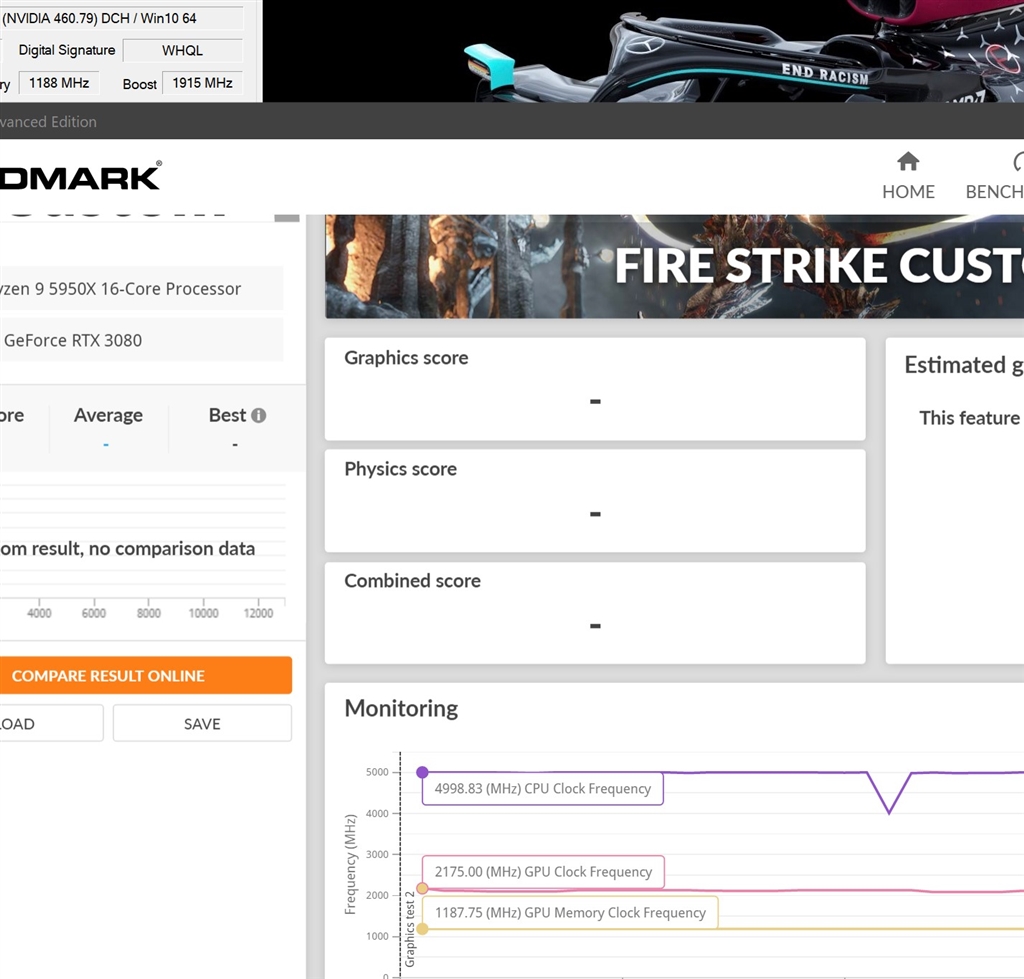Viewport: 1024px width, 979px height.
Task: Click the GeForce RTX 3080 row
Action: click(x=141, y=340)
